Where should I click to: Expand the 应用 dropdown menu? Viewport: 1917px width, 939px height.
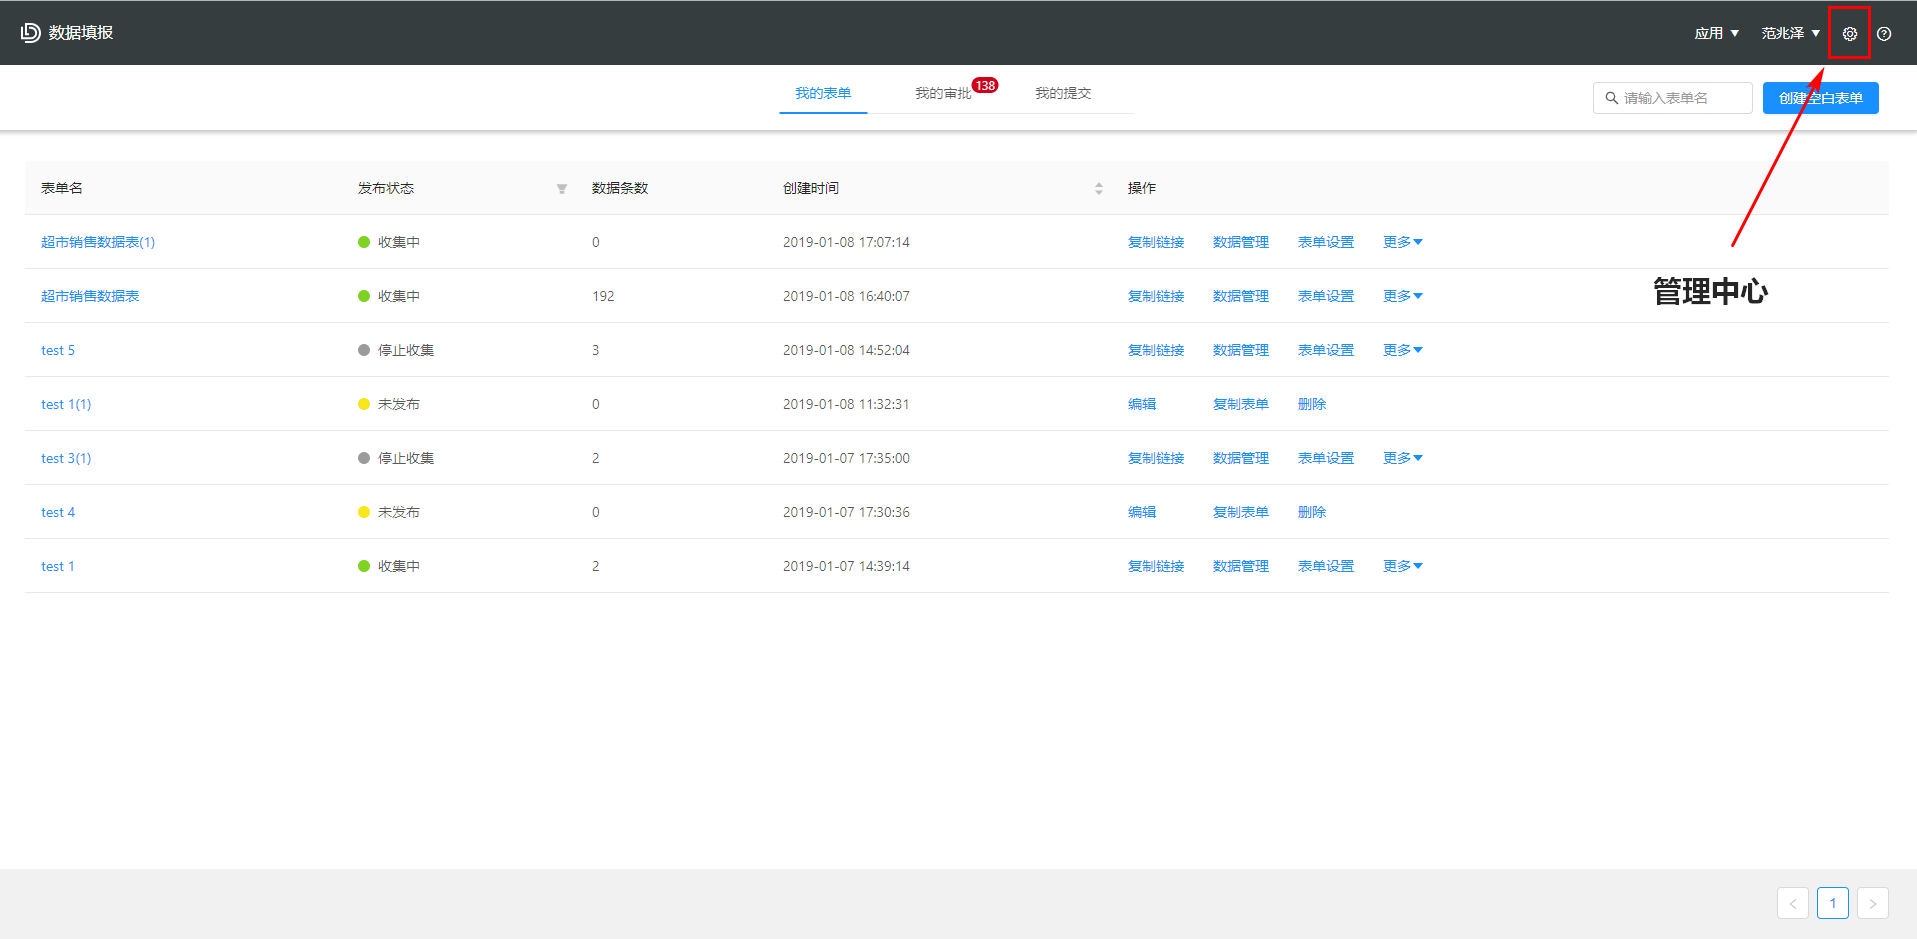(x=1716, y=33)
